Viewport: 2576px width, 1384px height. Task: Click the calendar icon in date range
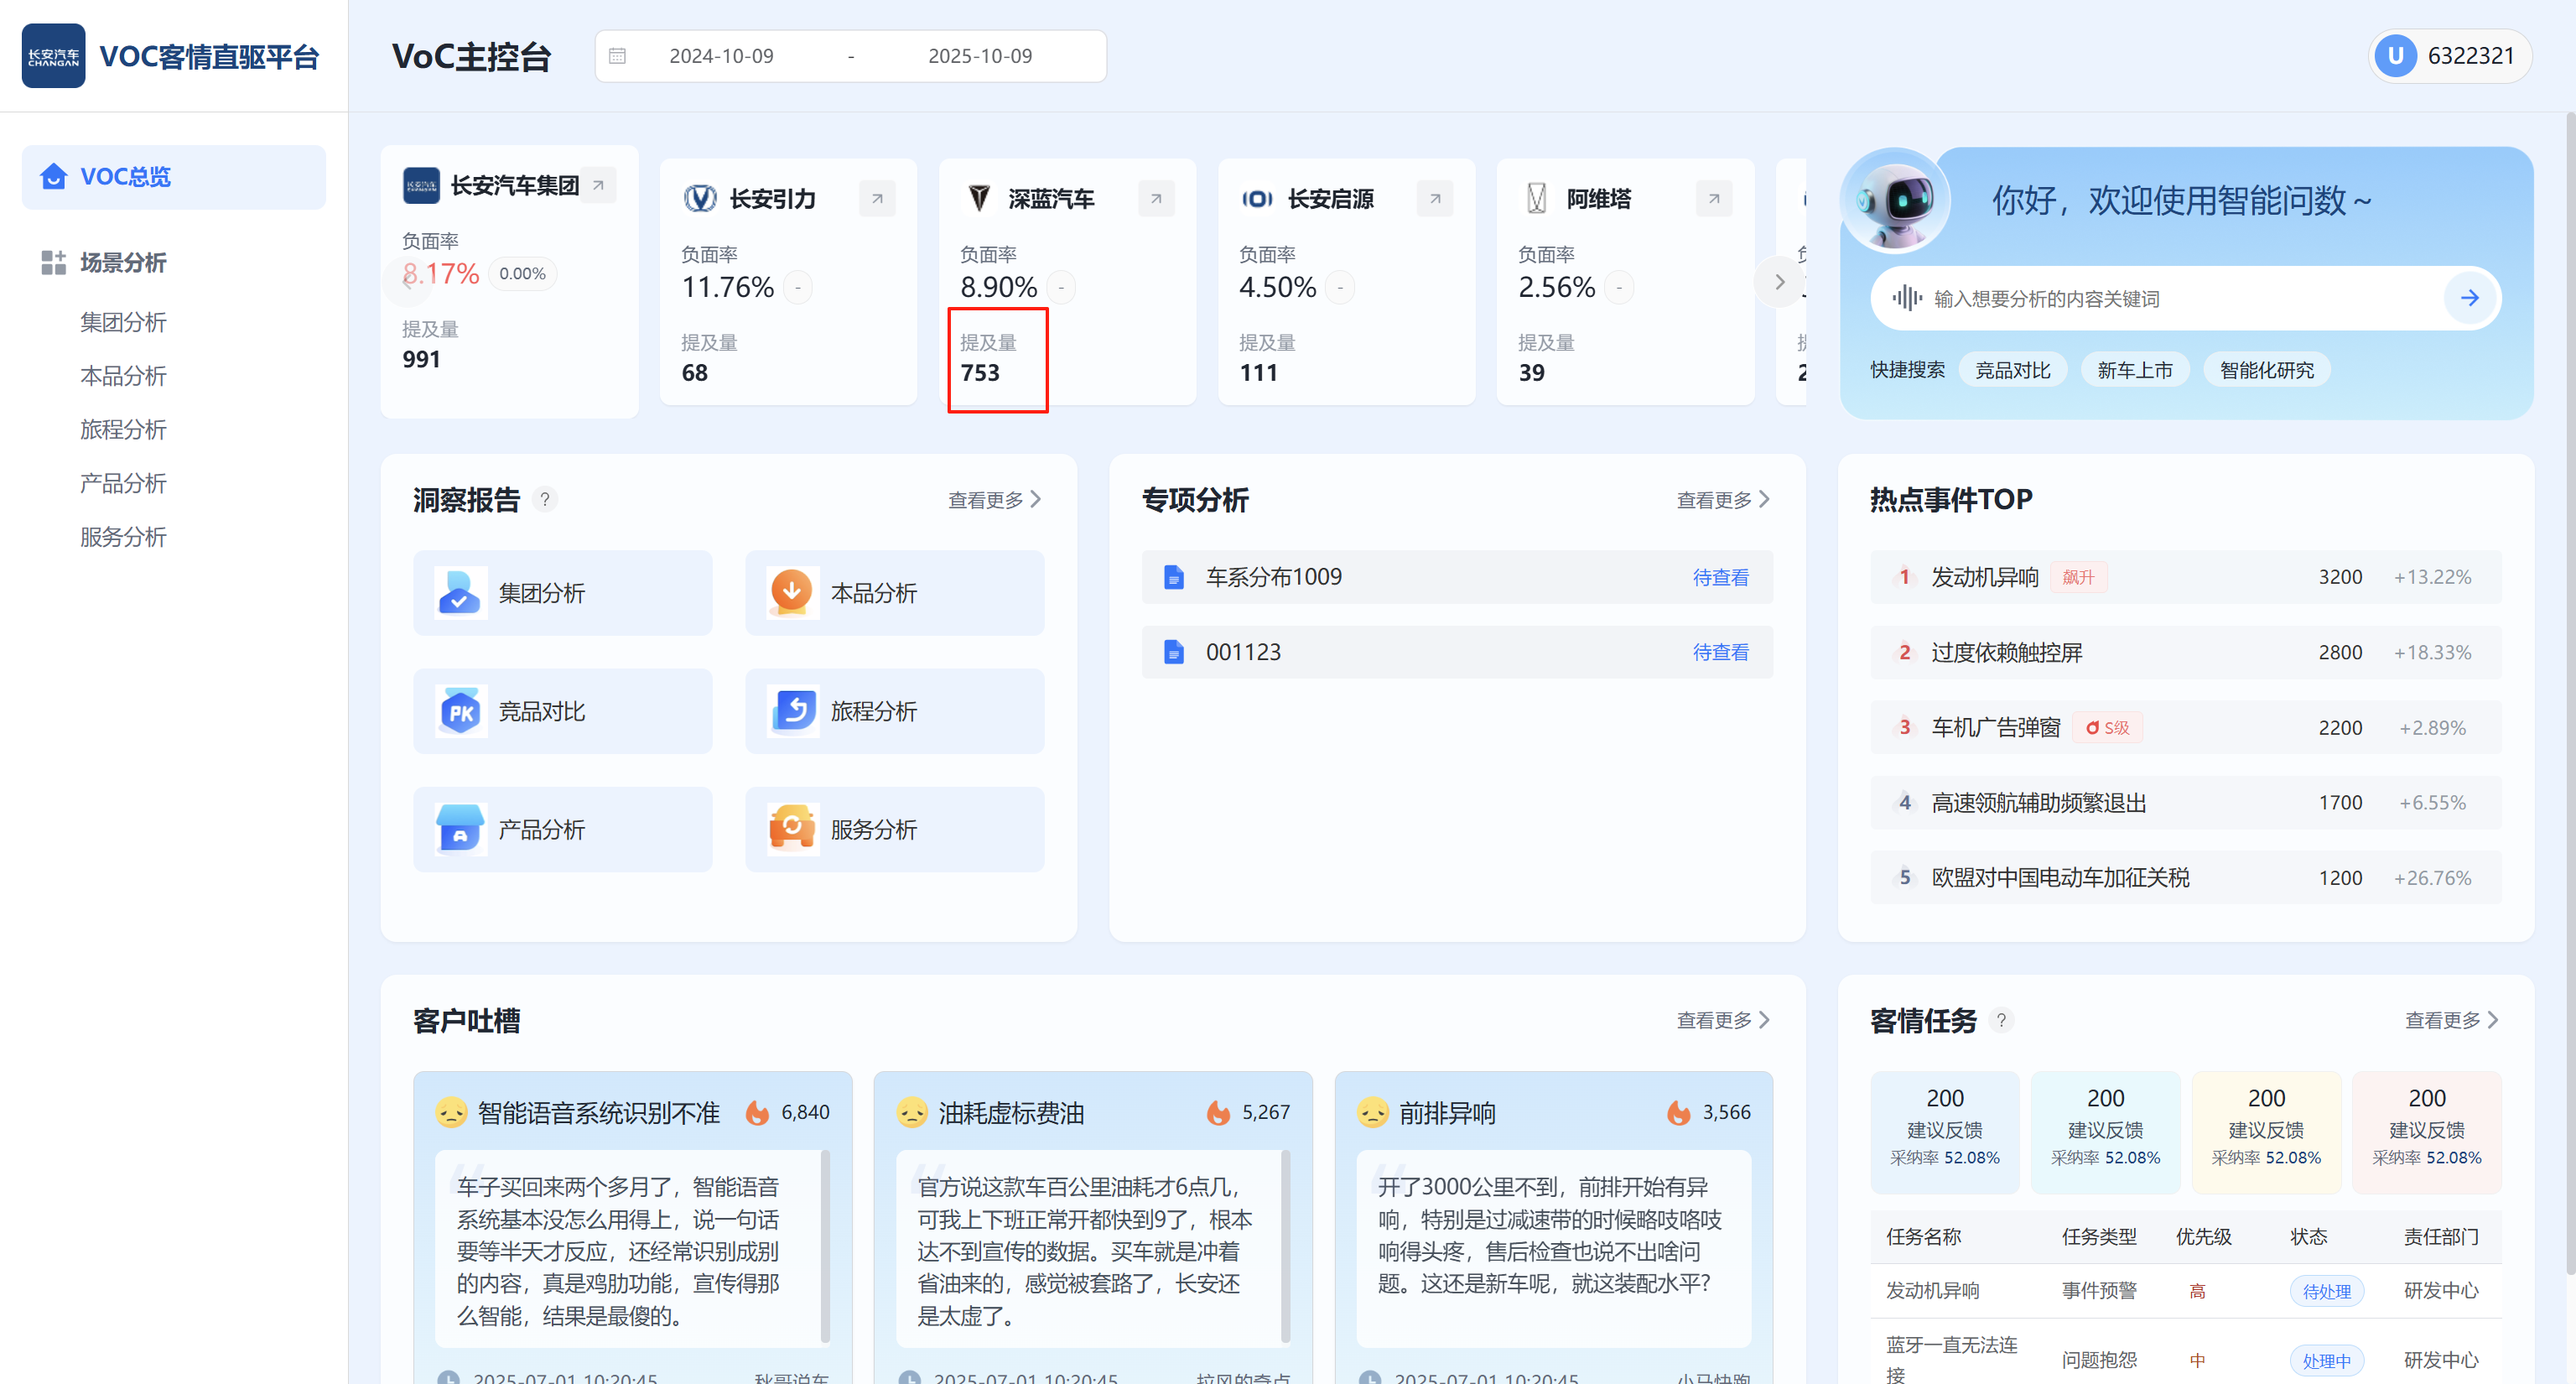[617, 56]
